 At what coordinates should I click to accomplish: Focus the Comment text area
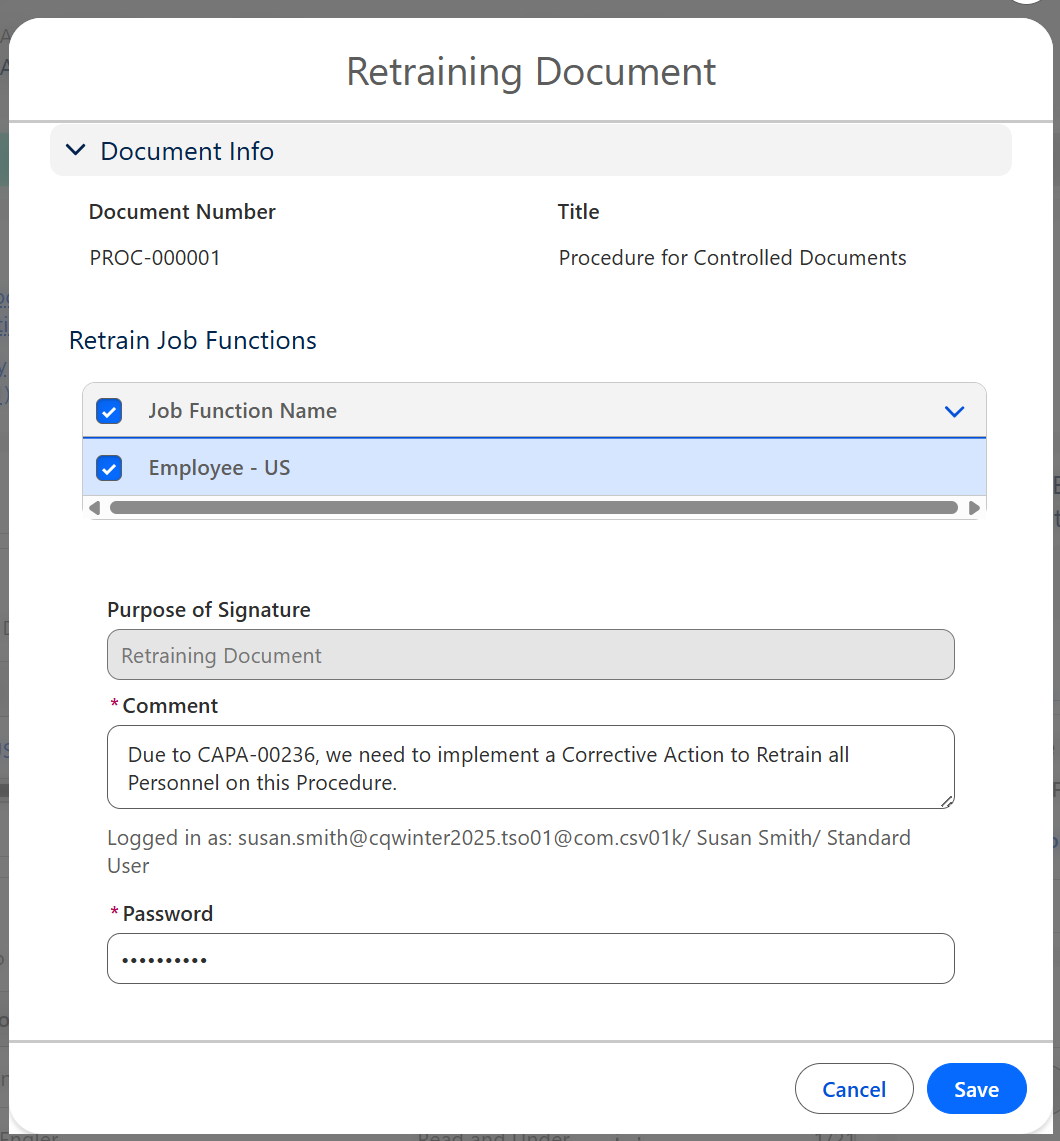(x=530, y=767)
